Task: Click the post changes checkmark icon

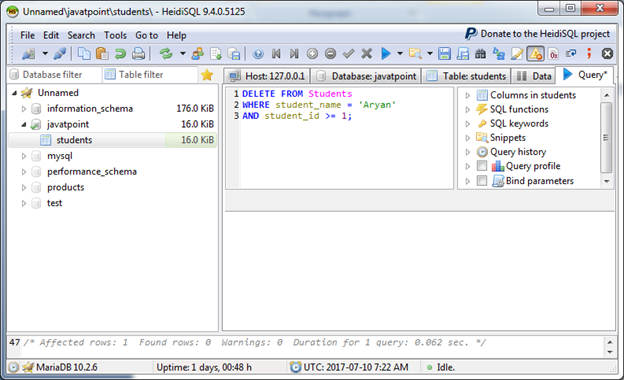Action: point(349,53)
